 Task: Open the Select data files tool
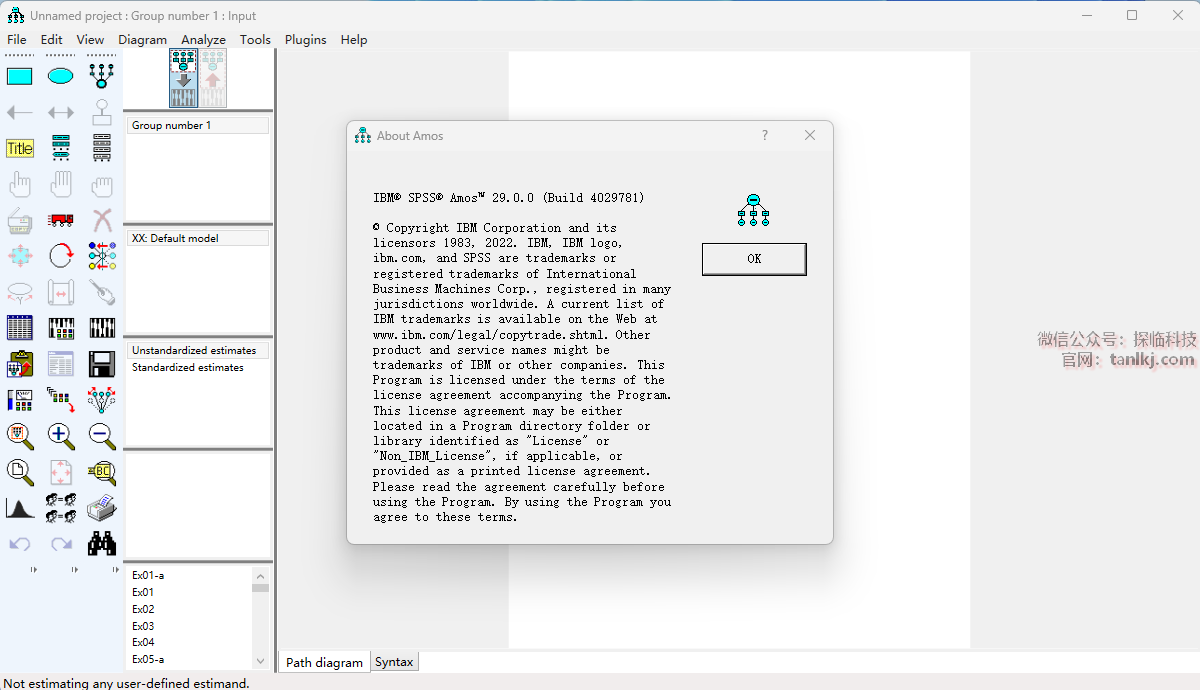tap(20, 328)
